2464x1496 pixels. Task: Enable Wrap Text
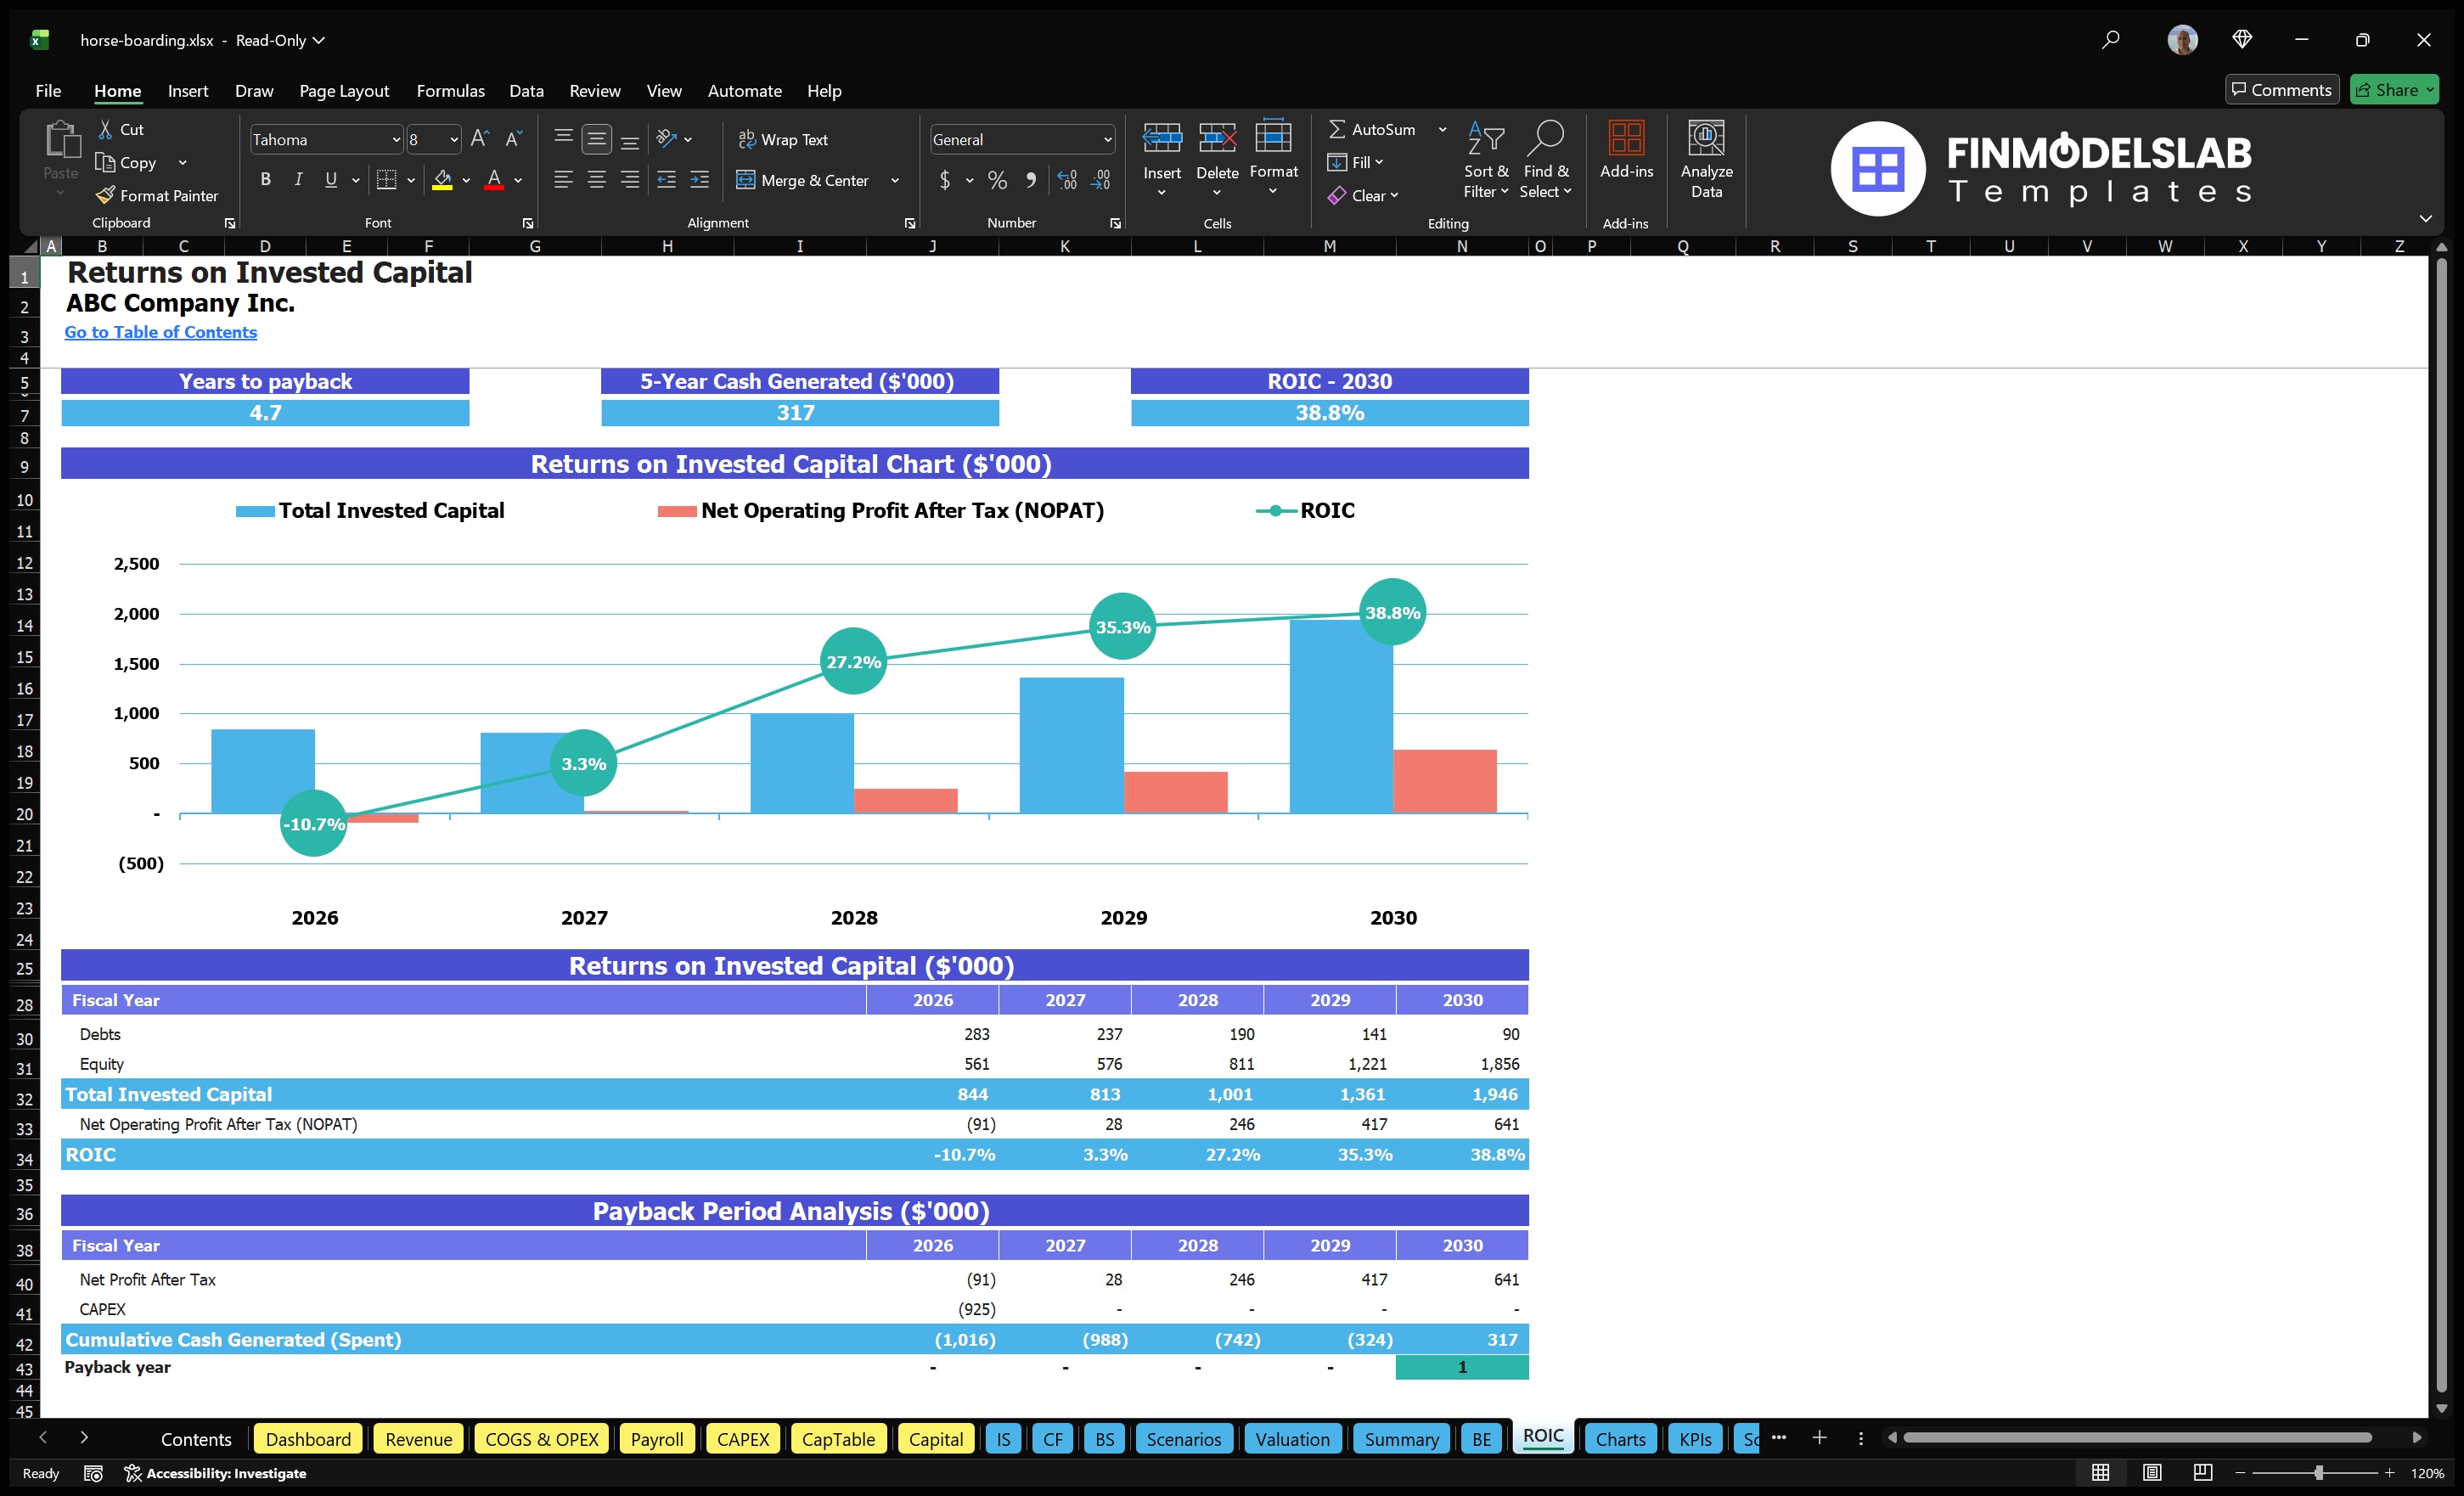(x=784, y=139)
